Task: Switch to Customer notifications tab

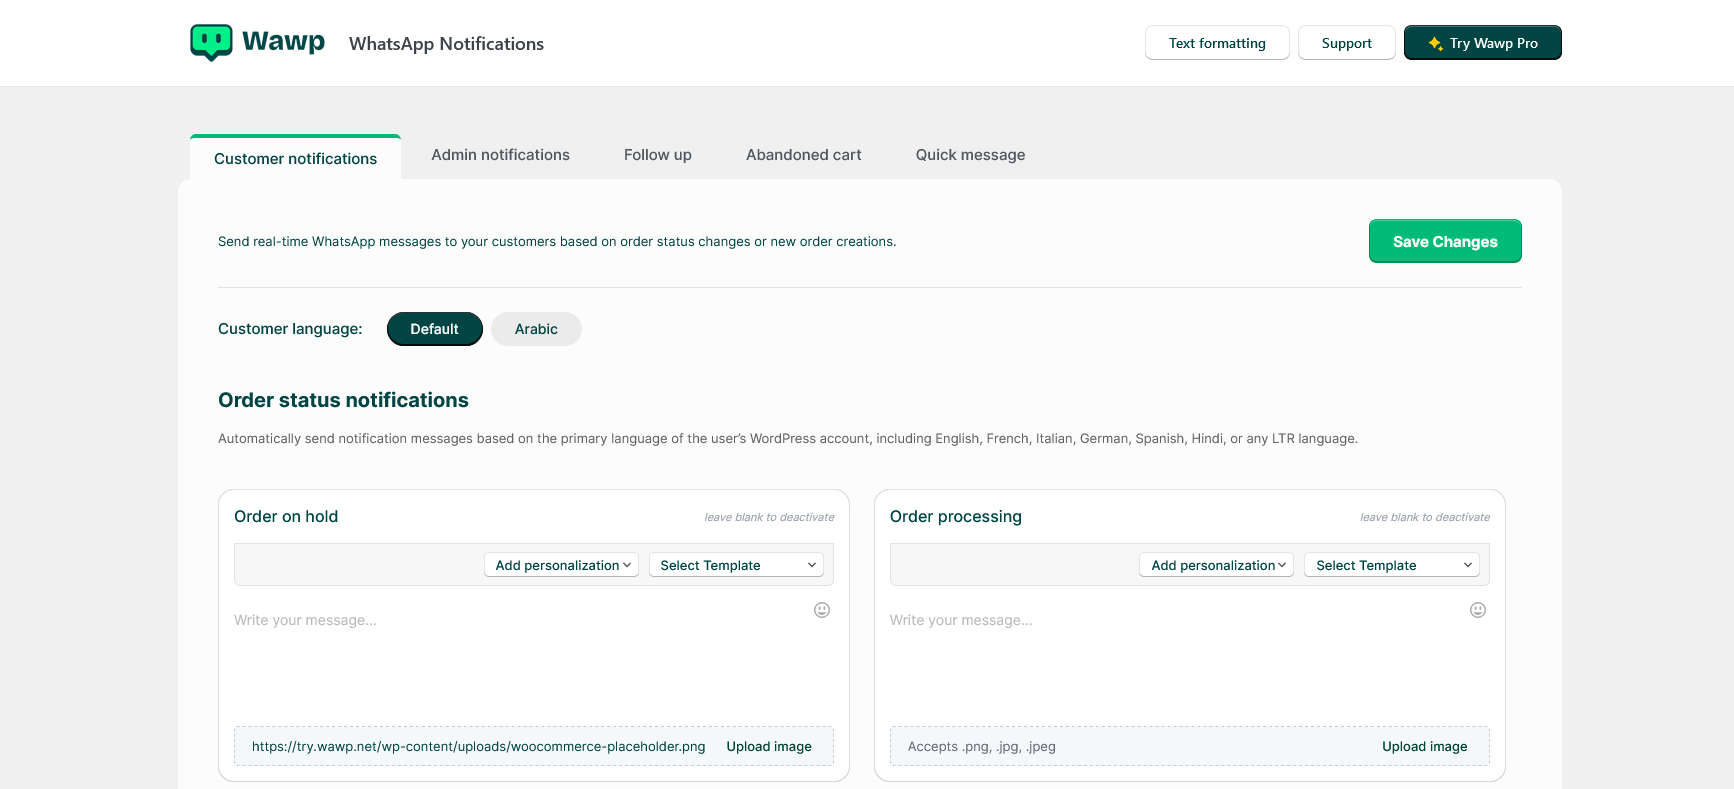Action: coord(295,158)
